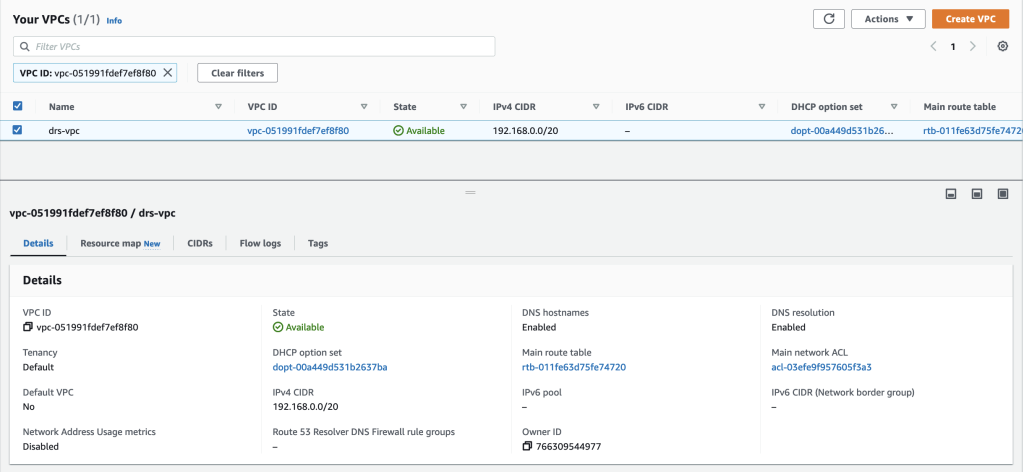Expand split panel to full height
This screenshot has height=472, width=1024.
(x=1002, y=194)
